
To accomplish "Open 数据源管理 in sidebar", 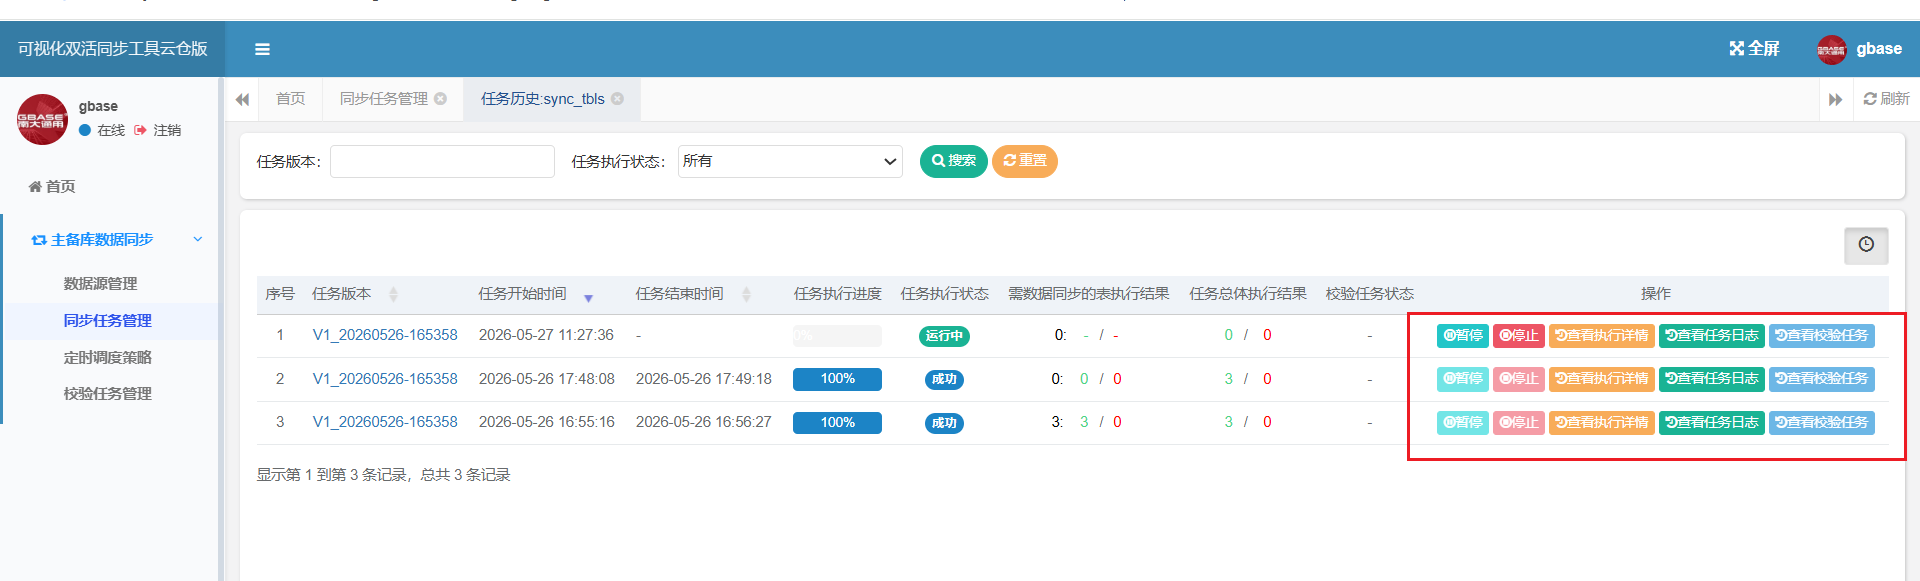I will [x=100, y=284].
